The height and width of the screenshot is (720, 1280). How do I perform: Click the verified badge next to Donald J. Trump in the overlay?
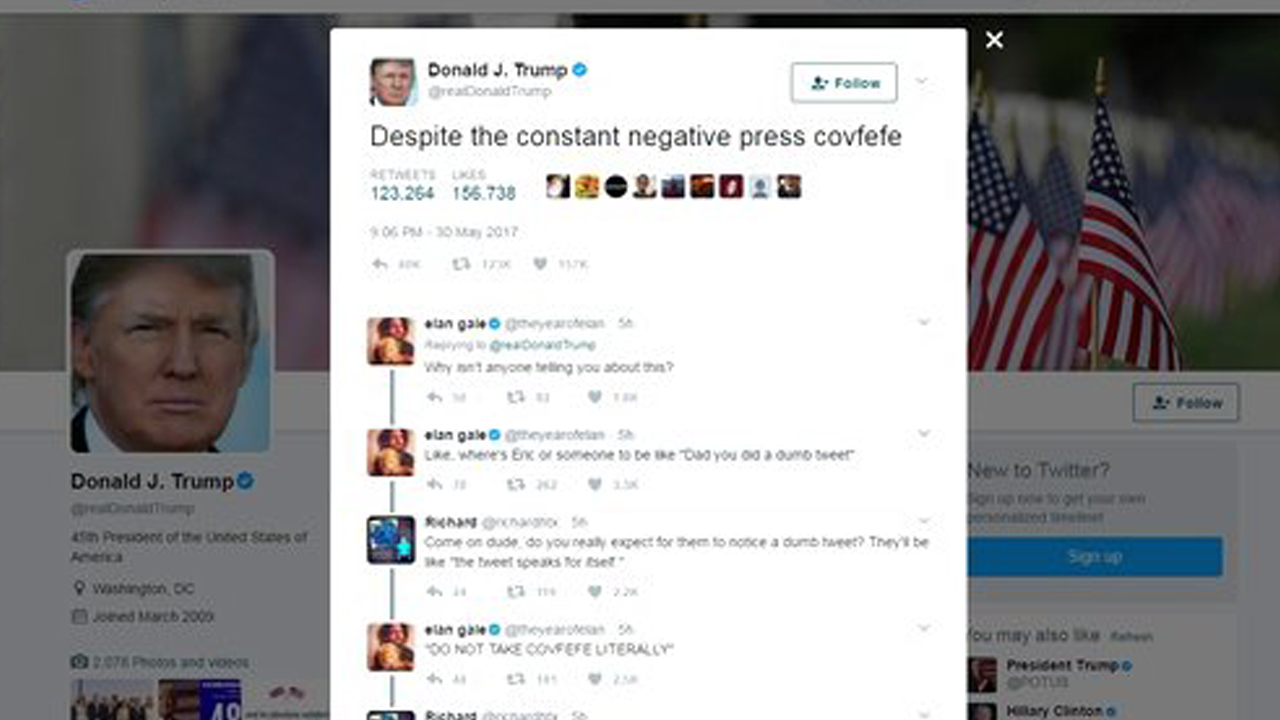(580, 70)
